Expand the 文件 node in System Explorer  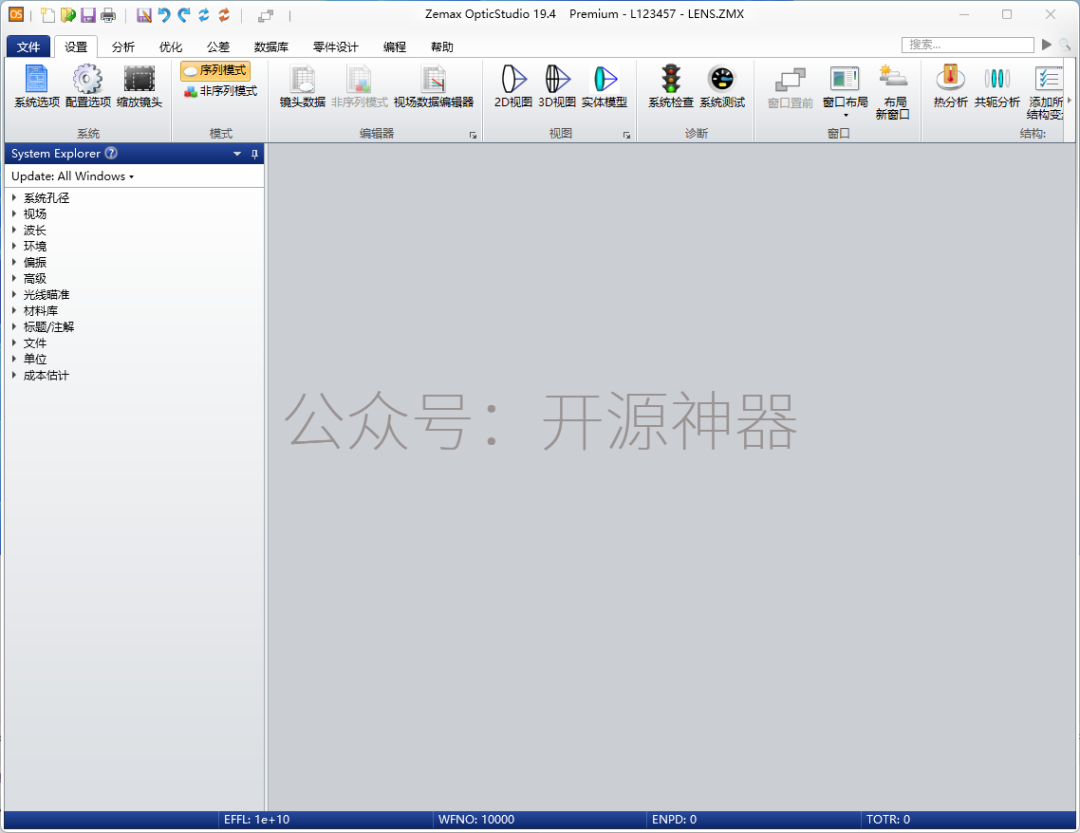14,342
